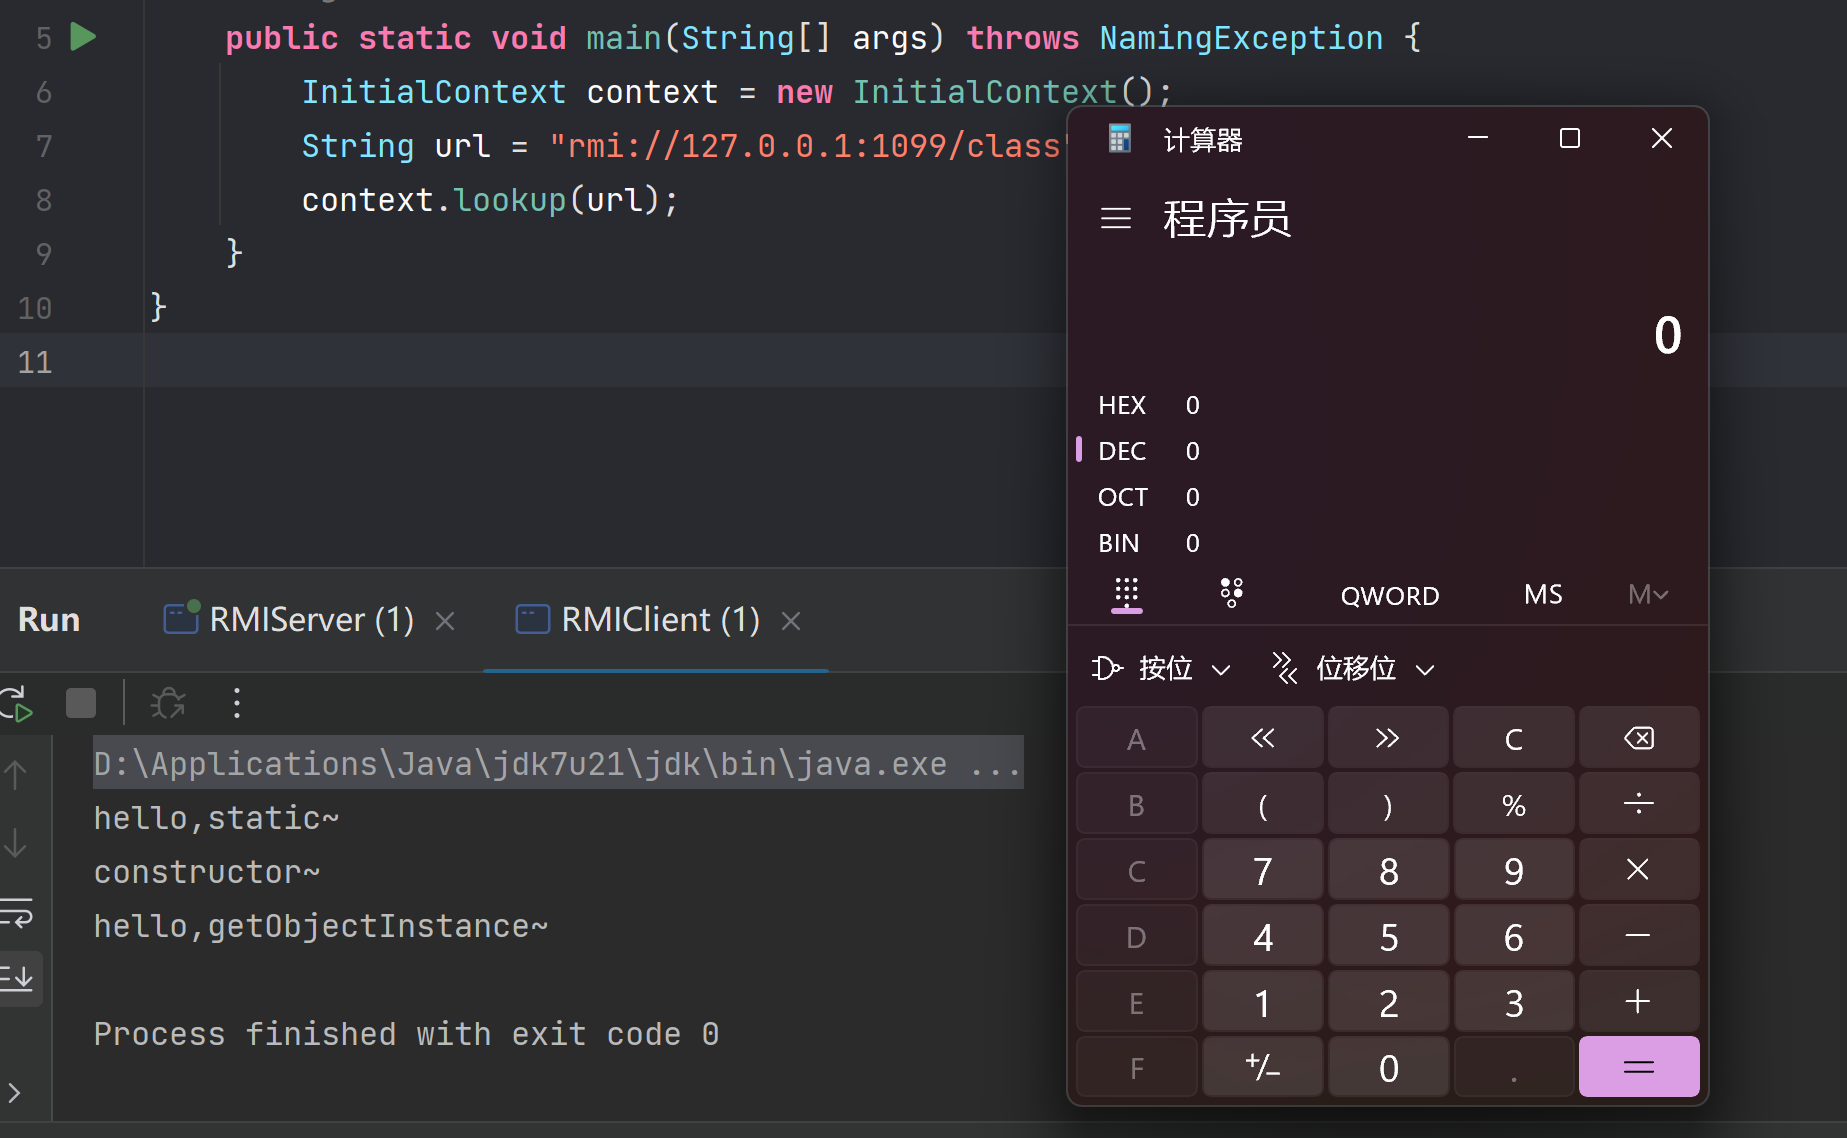
Task: Click the open parenthesis key
Action: [1263, 804]
